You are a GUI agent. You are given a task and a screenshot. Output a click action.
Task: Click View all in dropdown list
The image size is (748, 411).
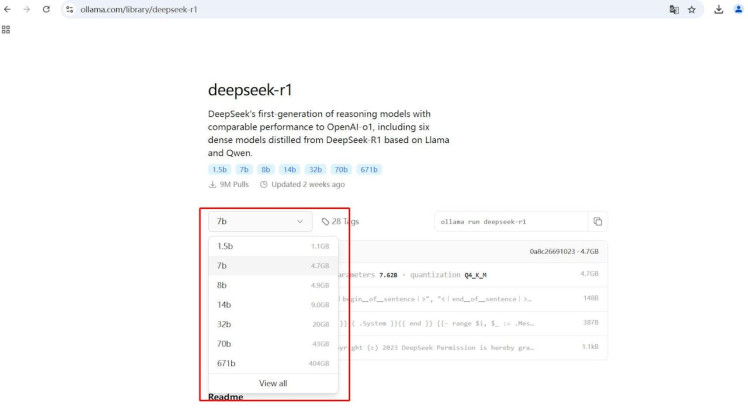273,383
